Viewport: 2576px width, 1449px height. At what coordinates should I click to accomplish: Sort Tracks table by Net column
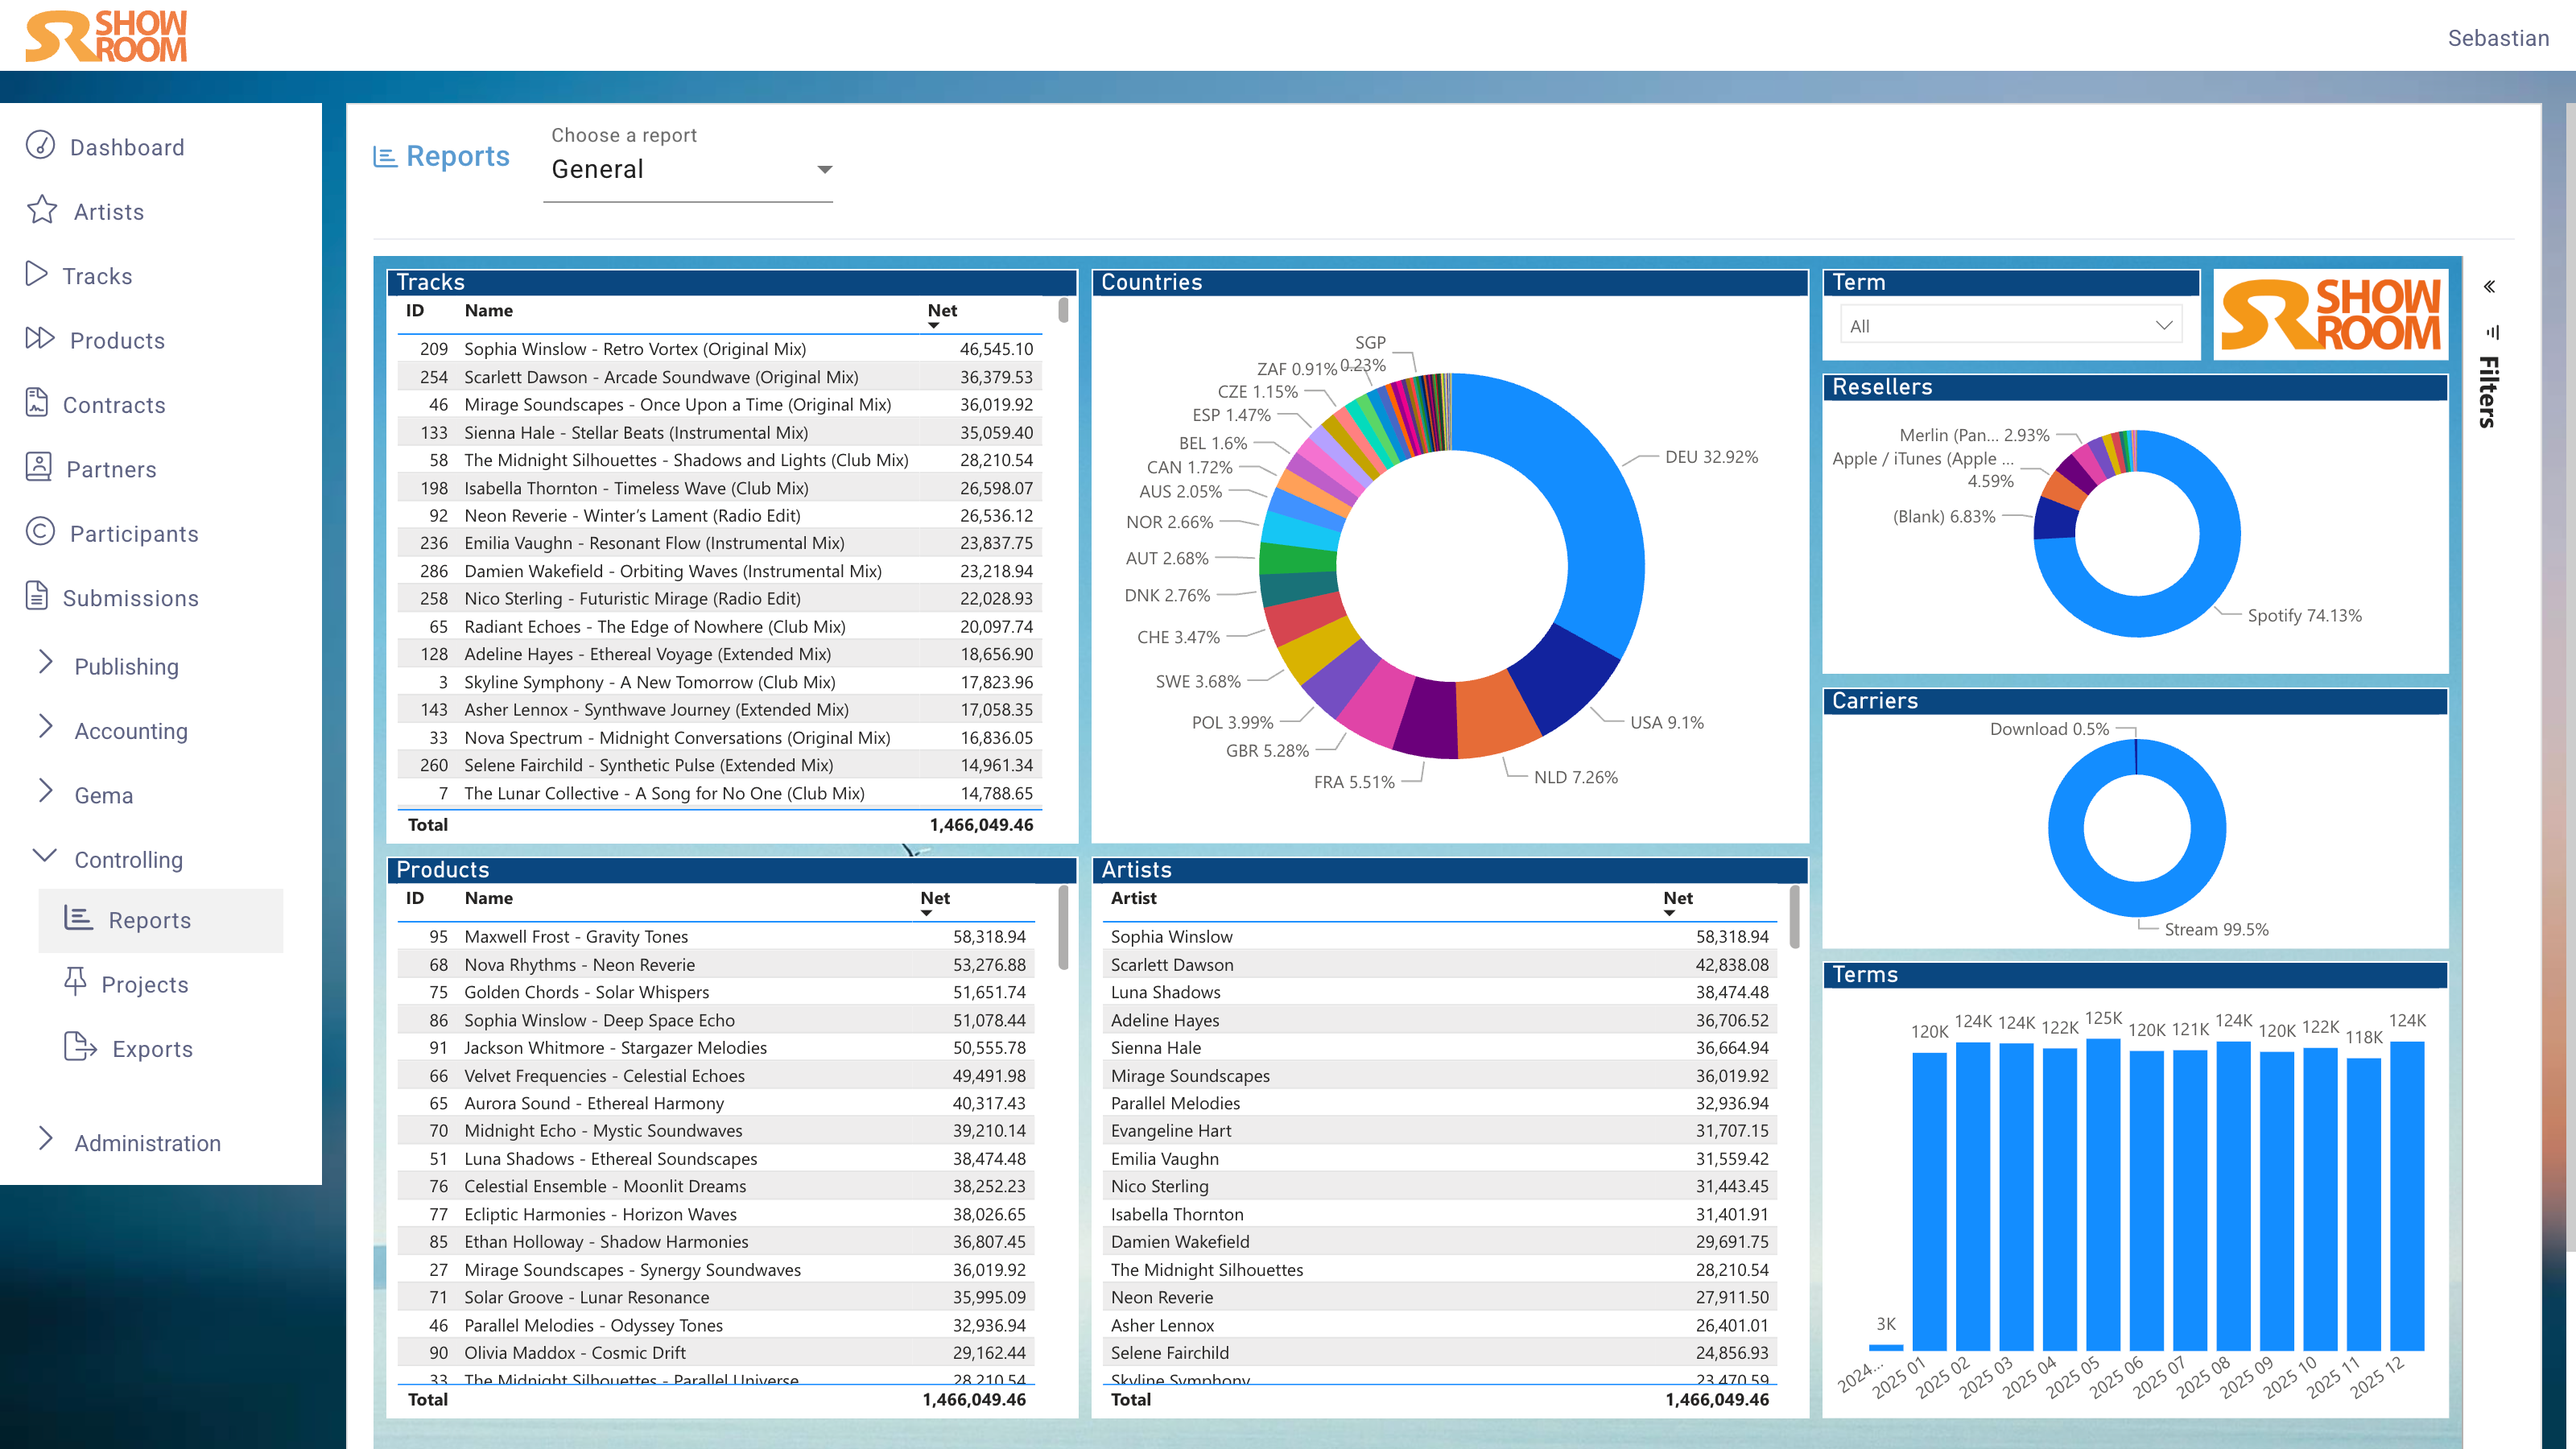pyautogui.click(x=941, y=311)
